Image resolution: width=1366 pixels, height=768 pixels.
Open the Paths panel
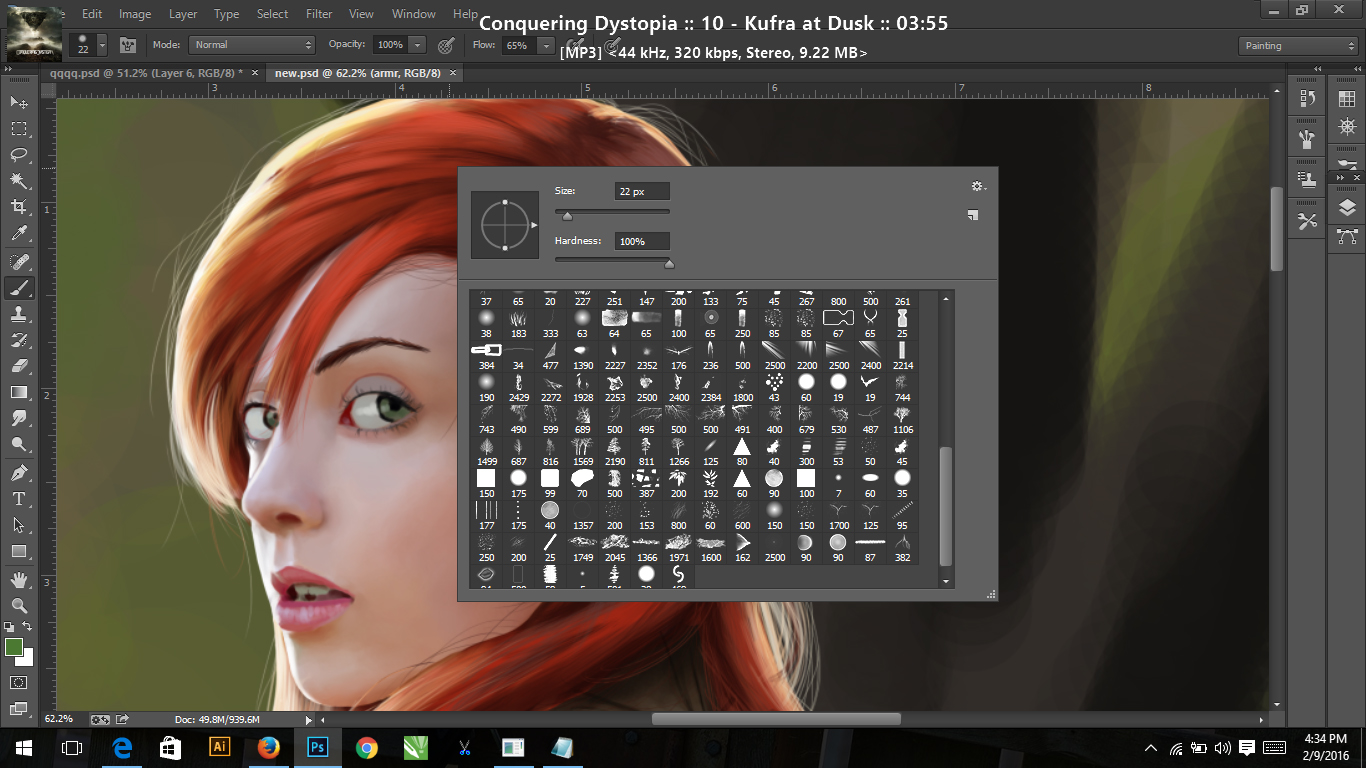click(1347, 237)
